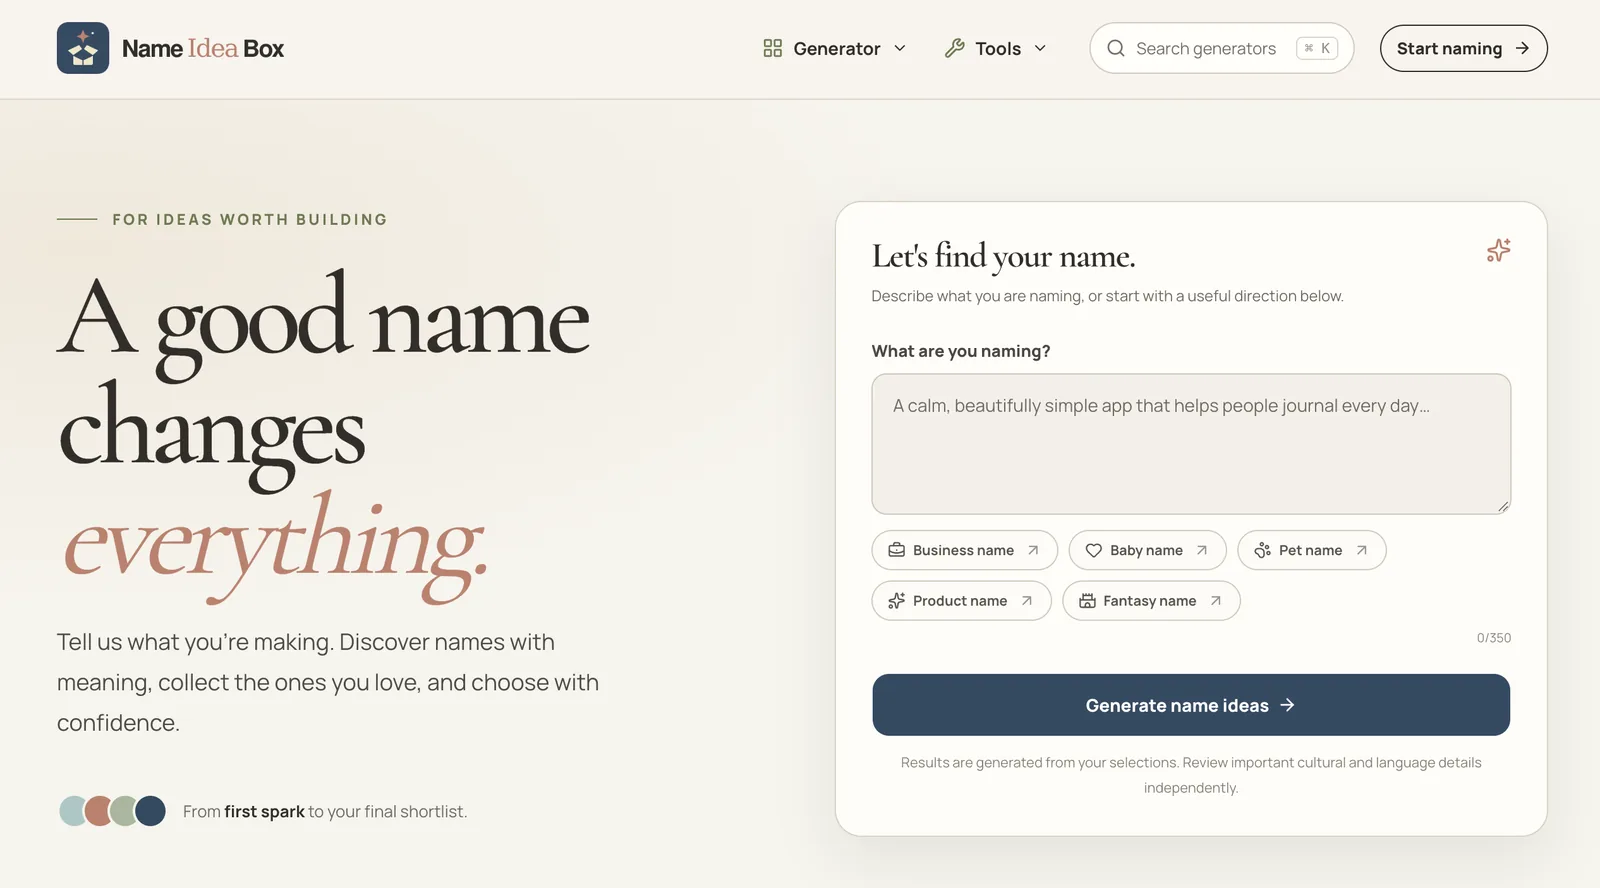Click the FOR IDEAS WORTH BUILDING label
The height and width of the screenshot is (888, 1600).
point(249,219)
